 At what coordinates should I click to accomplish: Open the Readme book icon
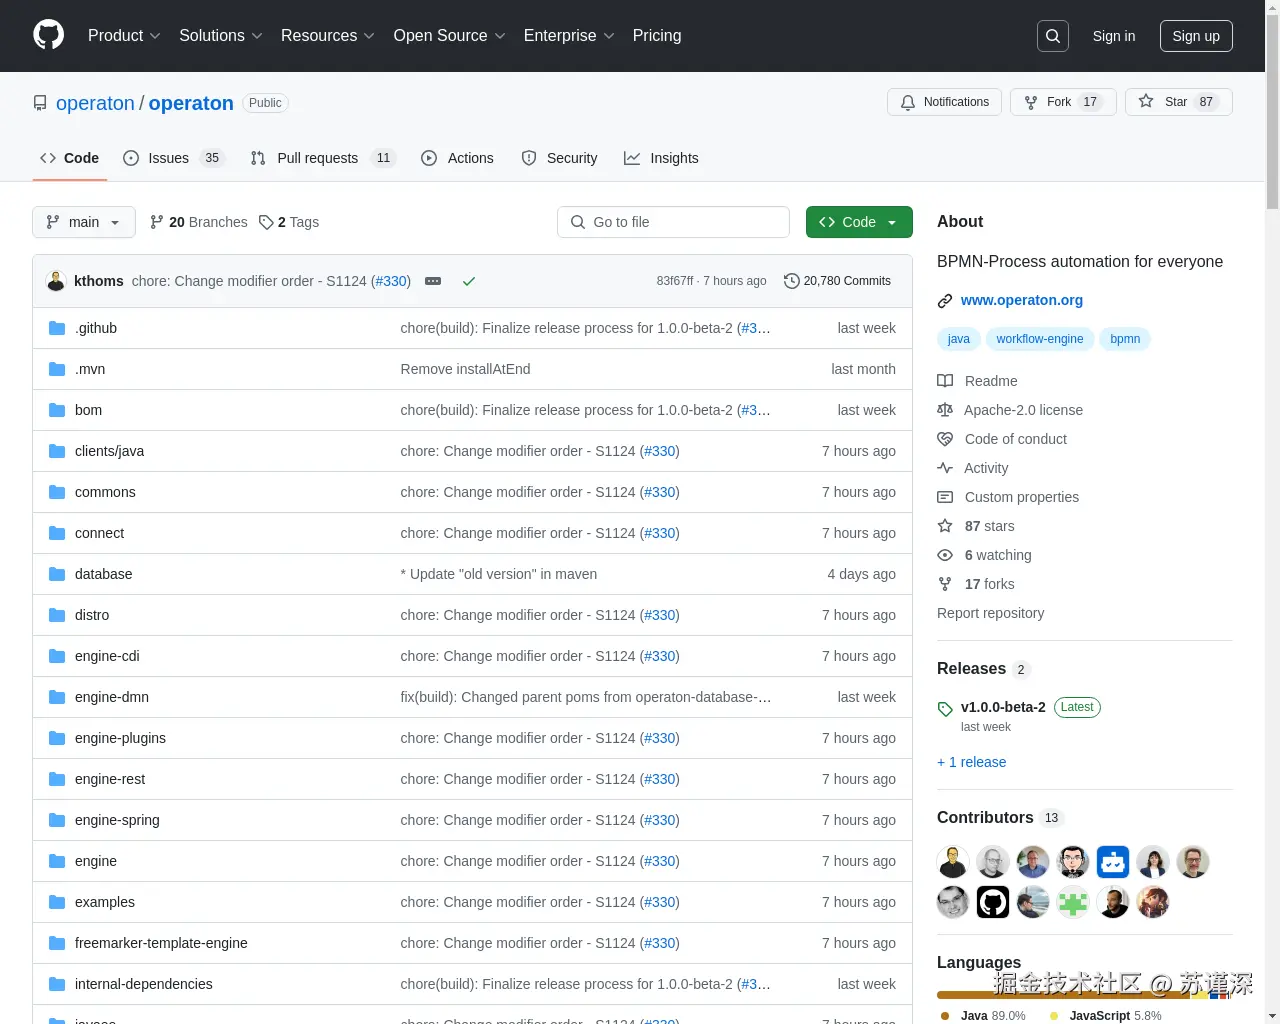(x=945, y=381)
